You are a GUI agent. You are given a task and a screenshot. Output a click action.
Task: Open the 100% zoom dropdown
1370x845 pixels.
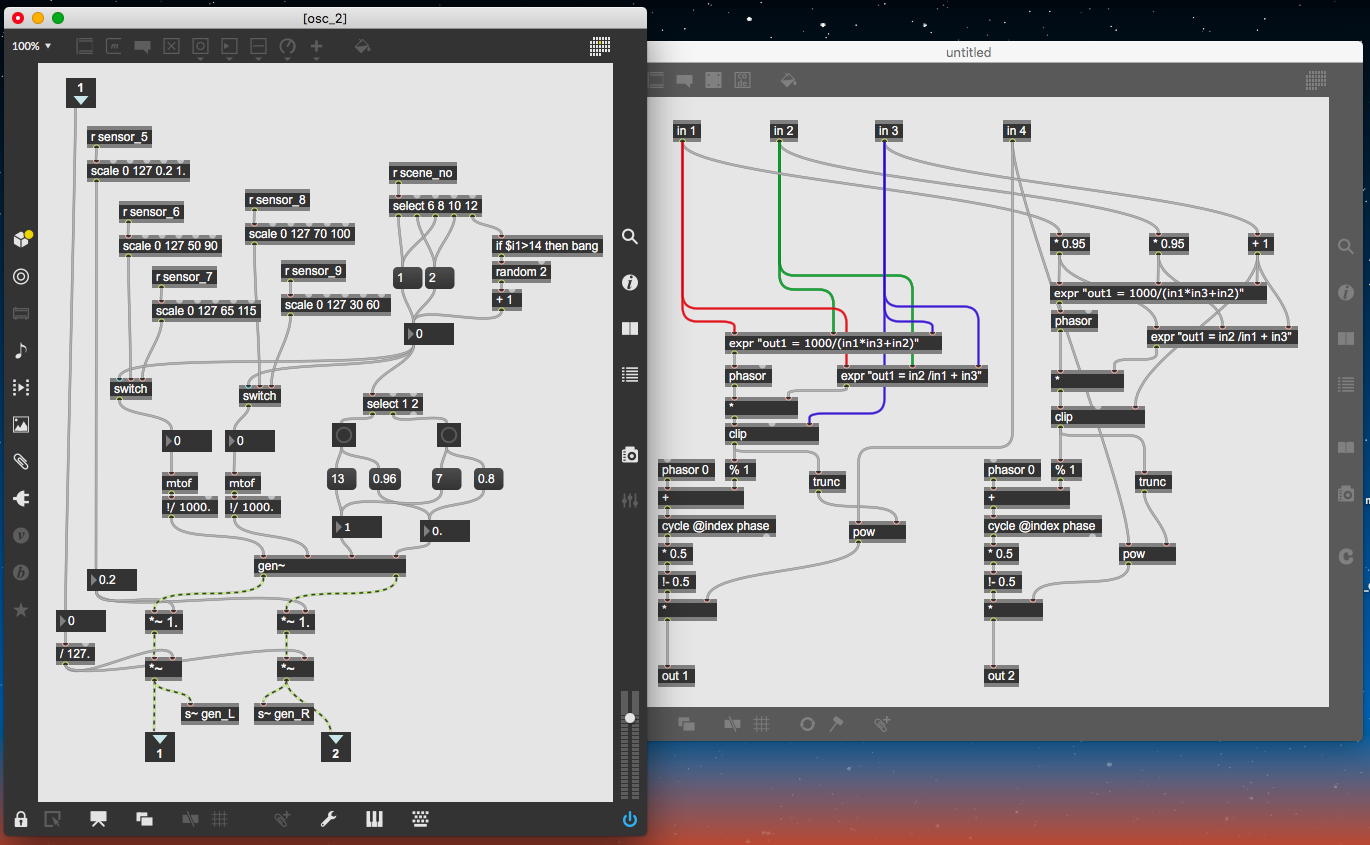pos(31,46)
